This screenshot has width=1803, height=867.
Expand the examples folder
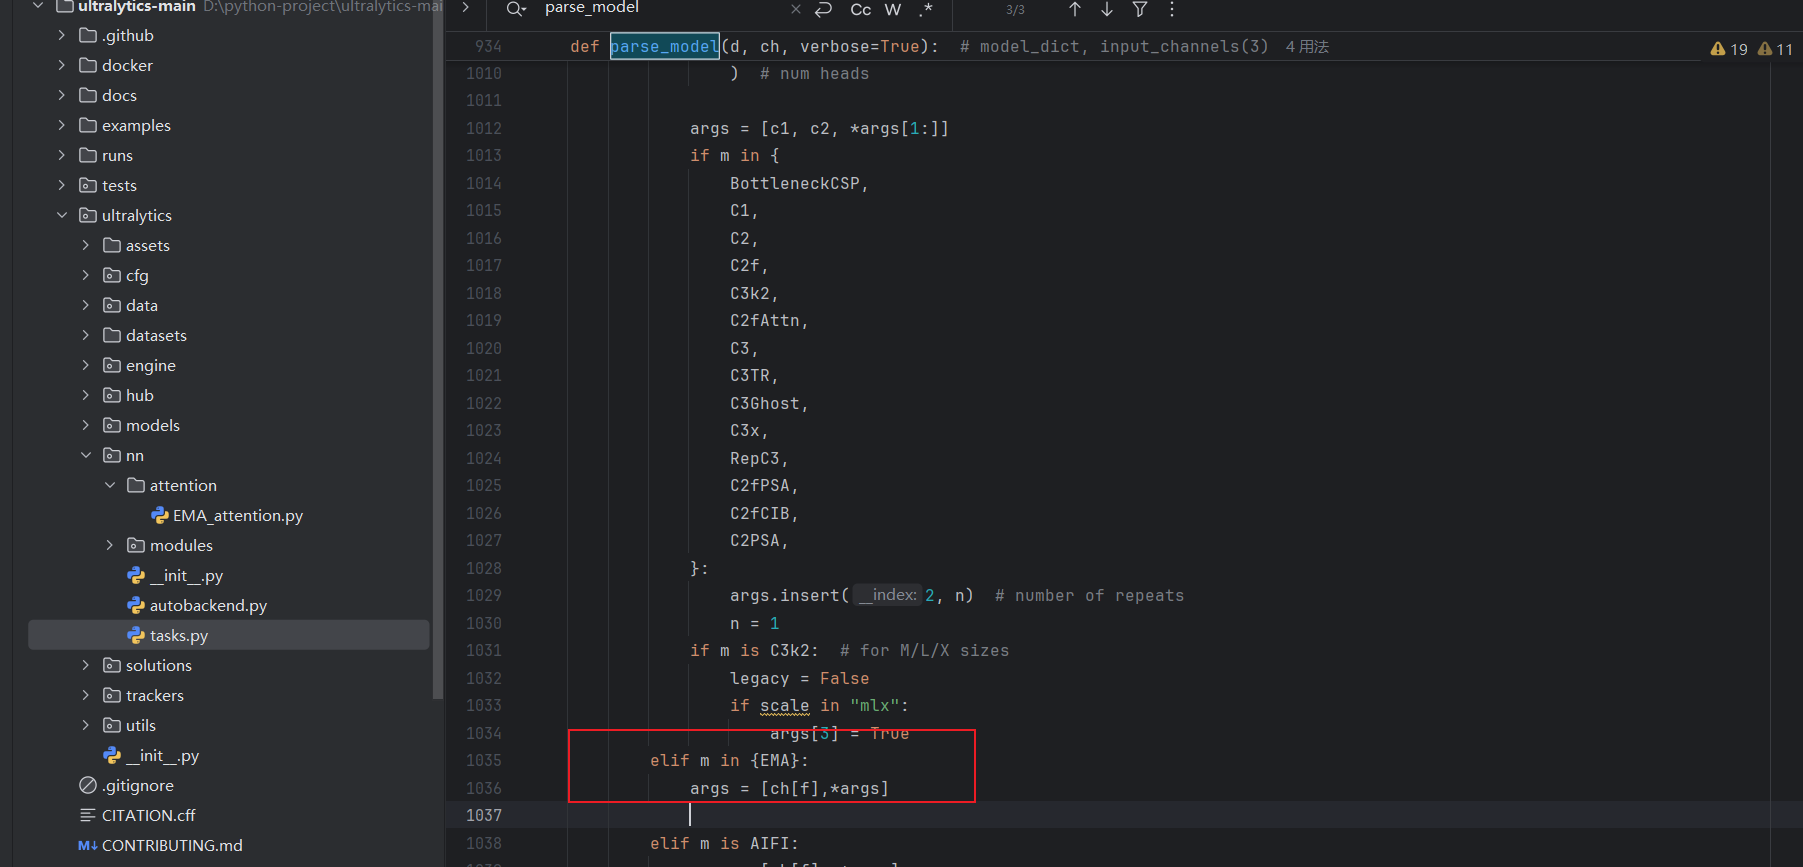[x=62, y=125]
